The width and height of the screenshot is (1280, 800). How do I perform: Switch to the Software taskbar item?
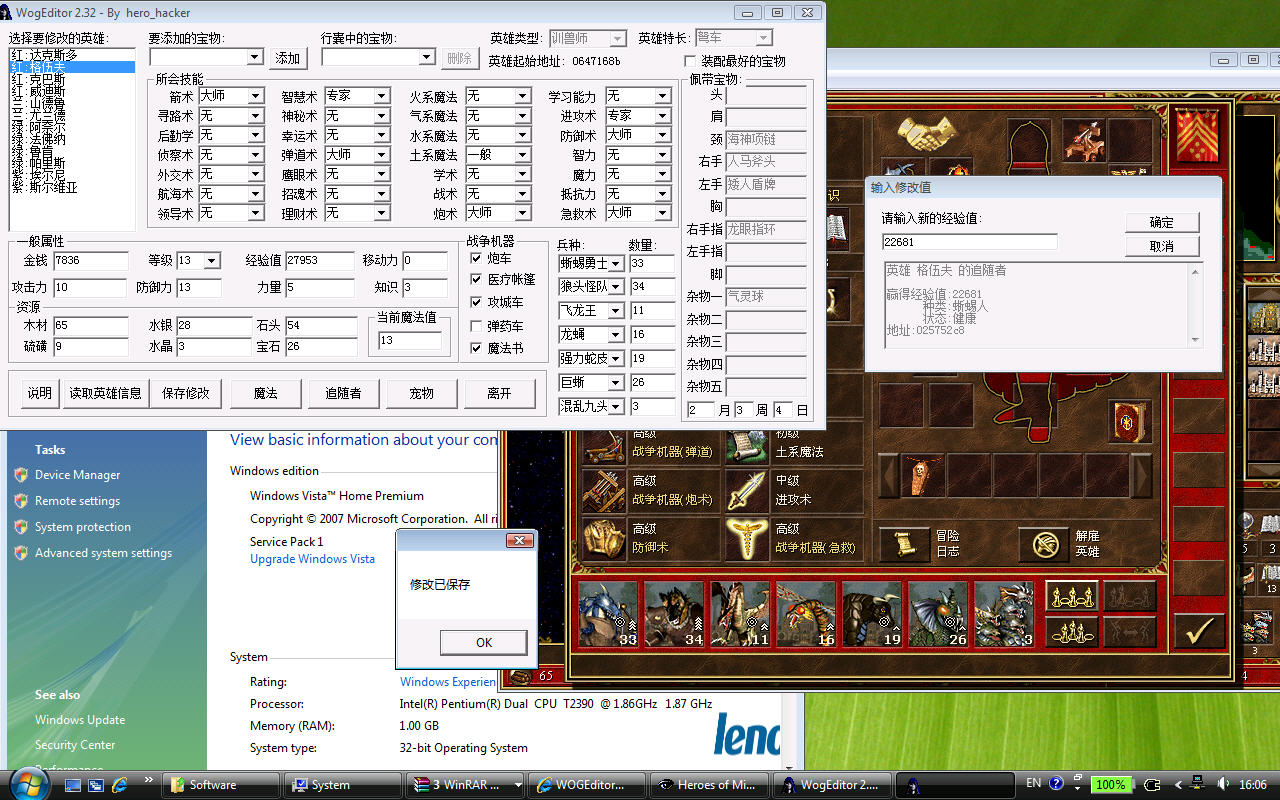click(222, 785)
